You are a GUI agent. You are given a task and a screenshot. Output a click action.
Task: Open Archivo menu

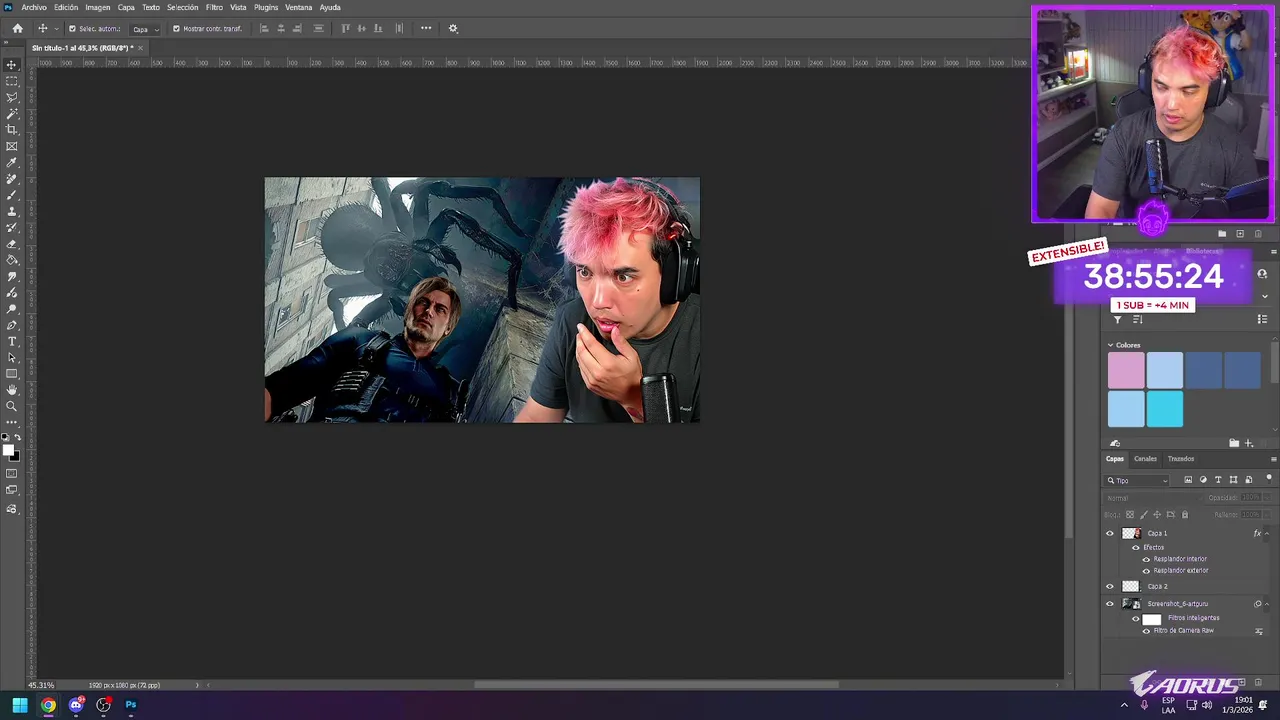pyautogui.click(x=34, y=7)
